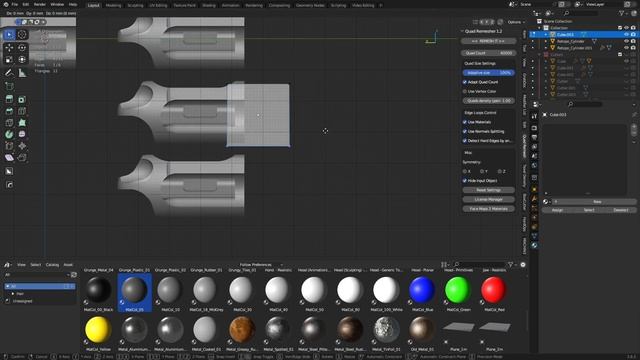Switch to the UV Editing workspace tab
Screen dimensions: 640x360
click(158, 5)
